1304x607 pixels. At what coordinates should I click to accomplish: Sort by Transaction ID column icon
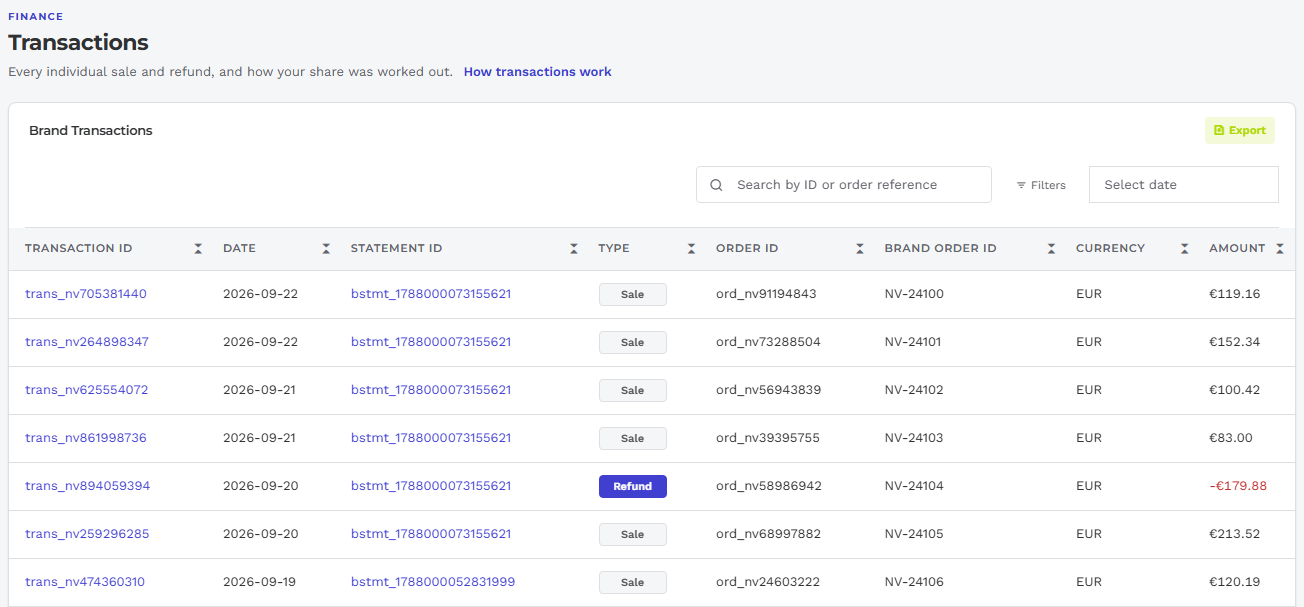click(198, 248)
